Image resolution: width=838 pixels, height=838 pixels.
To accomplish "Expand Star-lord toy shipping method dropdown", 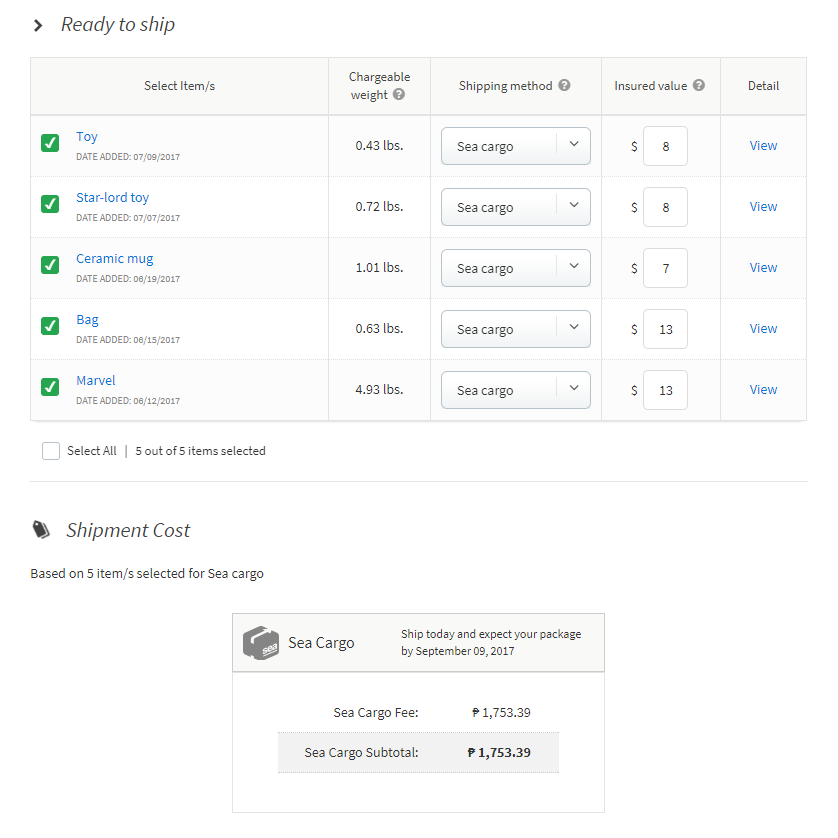I will click(515, 207).
